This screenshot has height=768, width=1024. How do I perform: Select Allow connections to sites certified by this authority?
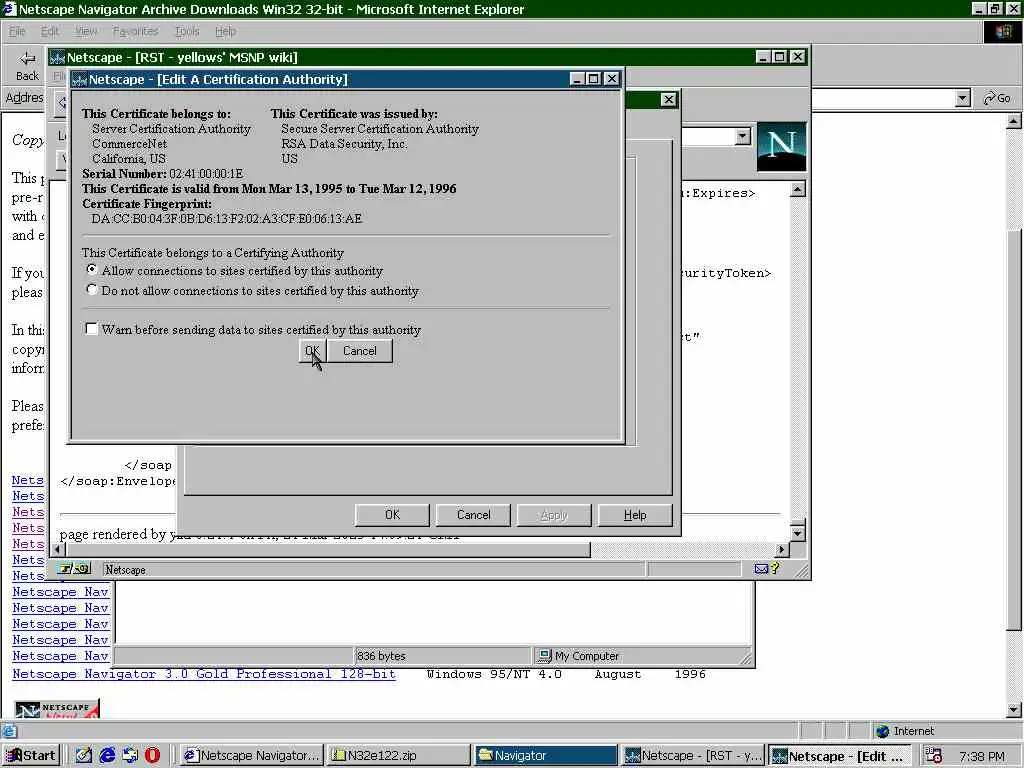click(x=92, y=270)
